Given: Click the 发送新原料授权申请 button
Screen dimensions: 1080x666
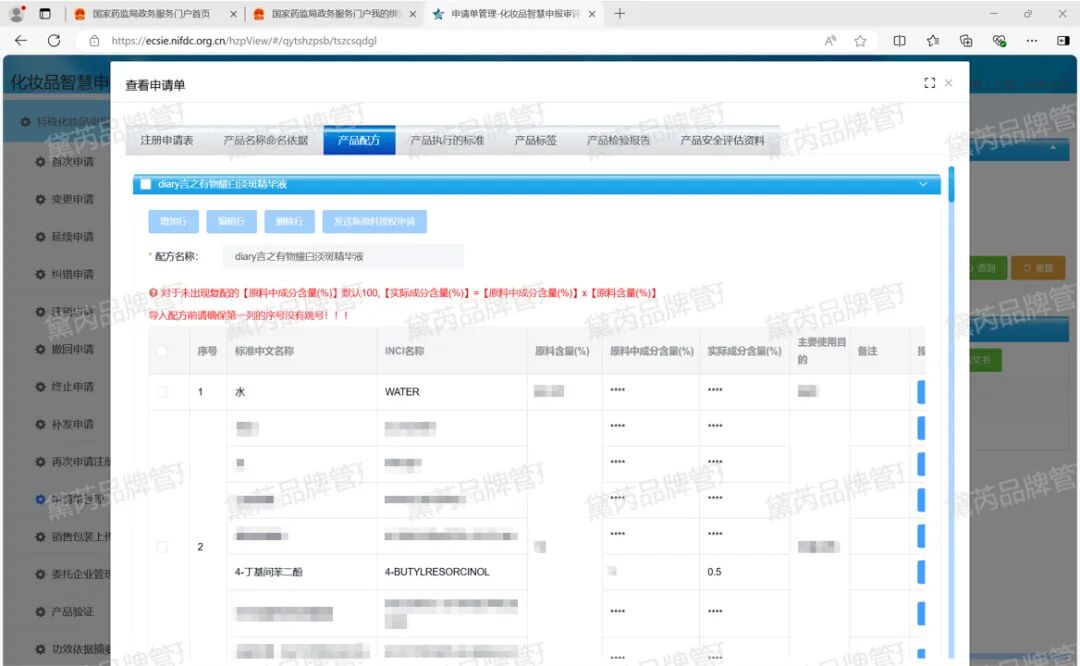Looking at the screenshot, I should [x=374, y=221].
